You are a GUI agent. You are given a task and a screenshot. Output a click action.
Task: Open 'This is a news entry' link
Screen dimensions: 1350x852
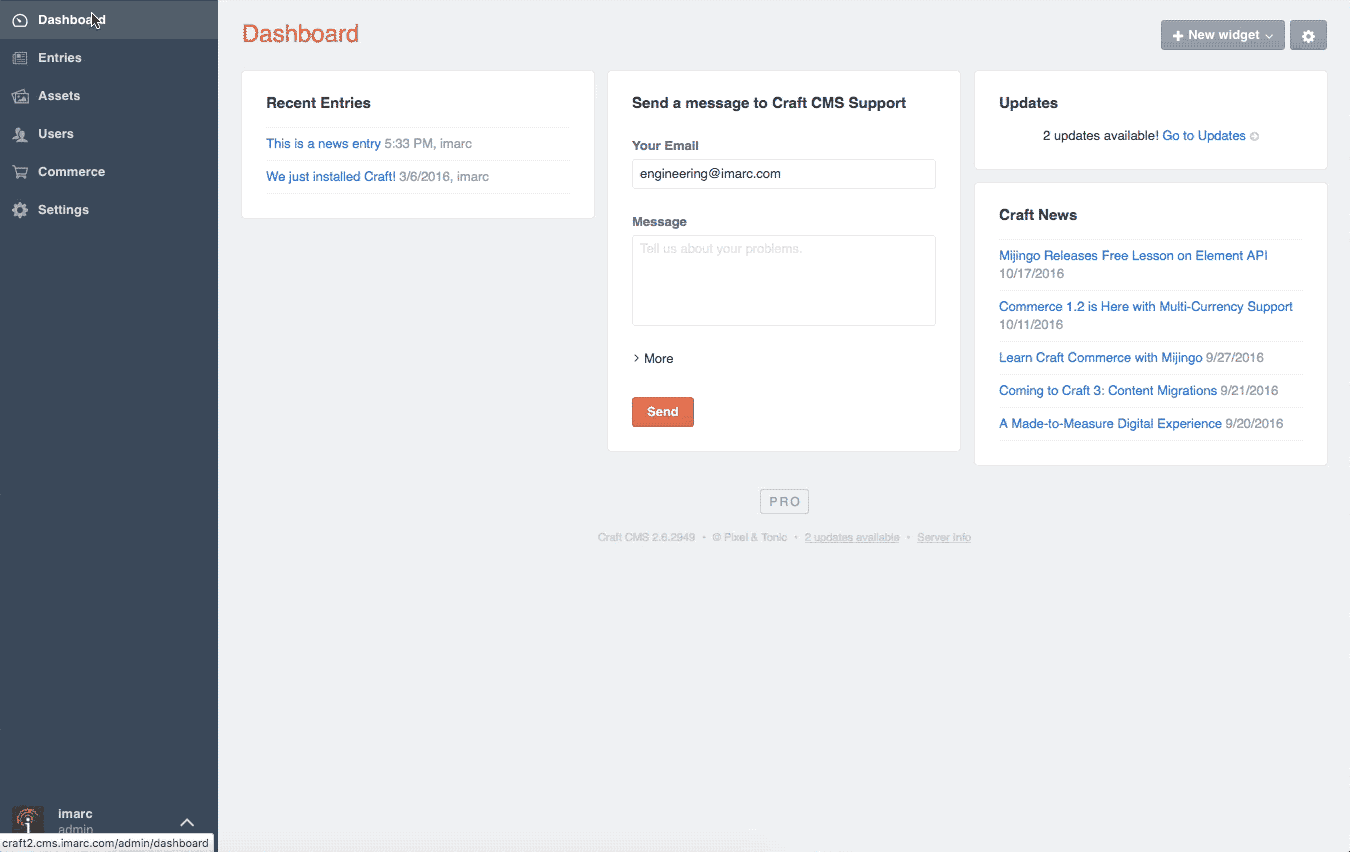[323, 144]
